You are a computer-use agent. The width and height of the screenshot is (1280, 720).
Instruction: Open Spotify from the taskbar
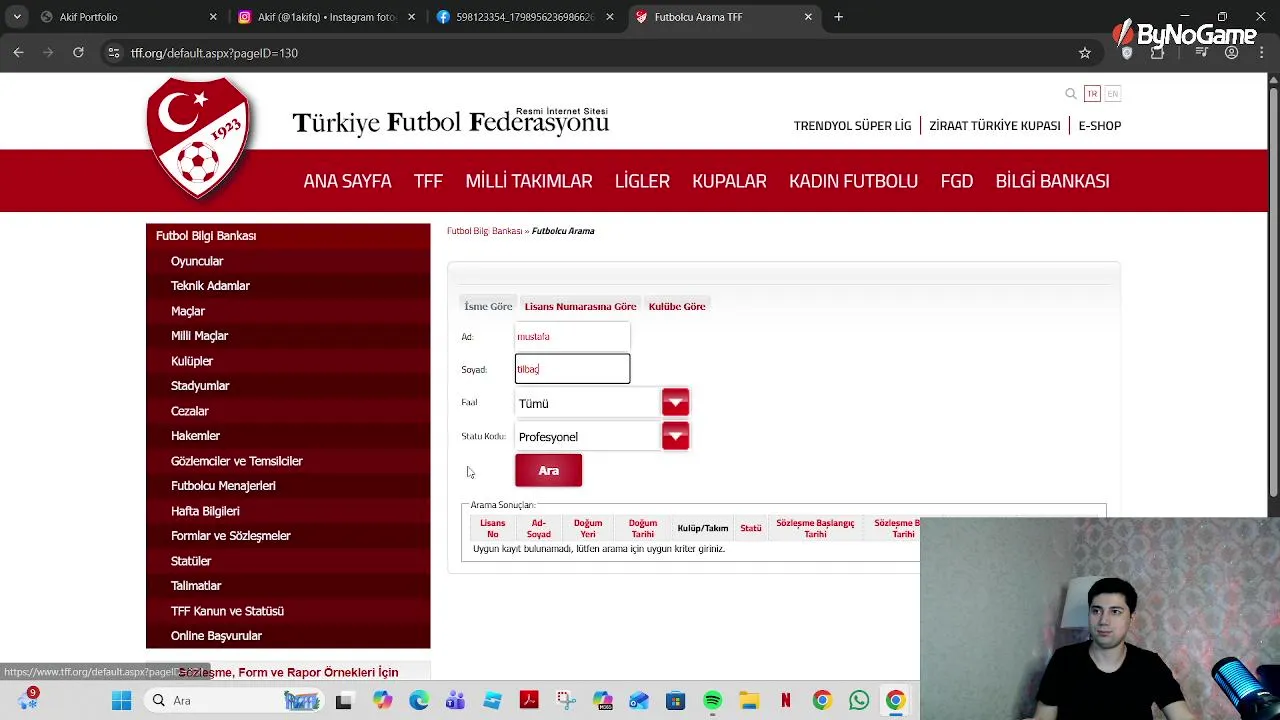click(712, 701)
